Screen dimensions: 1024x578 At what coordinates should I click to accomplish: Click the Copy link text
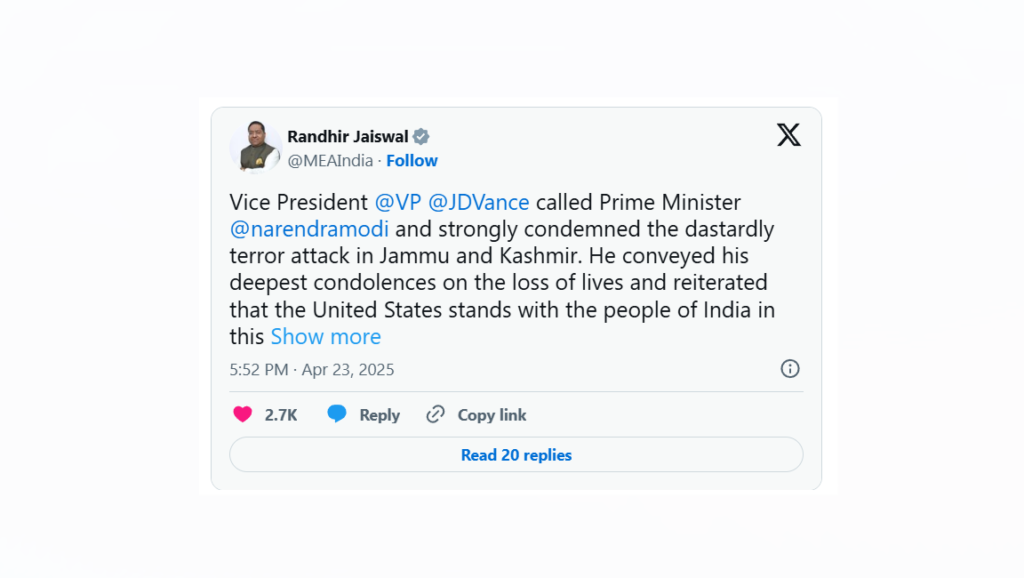pyautogui.click(x=492, y=415)
